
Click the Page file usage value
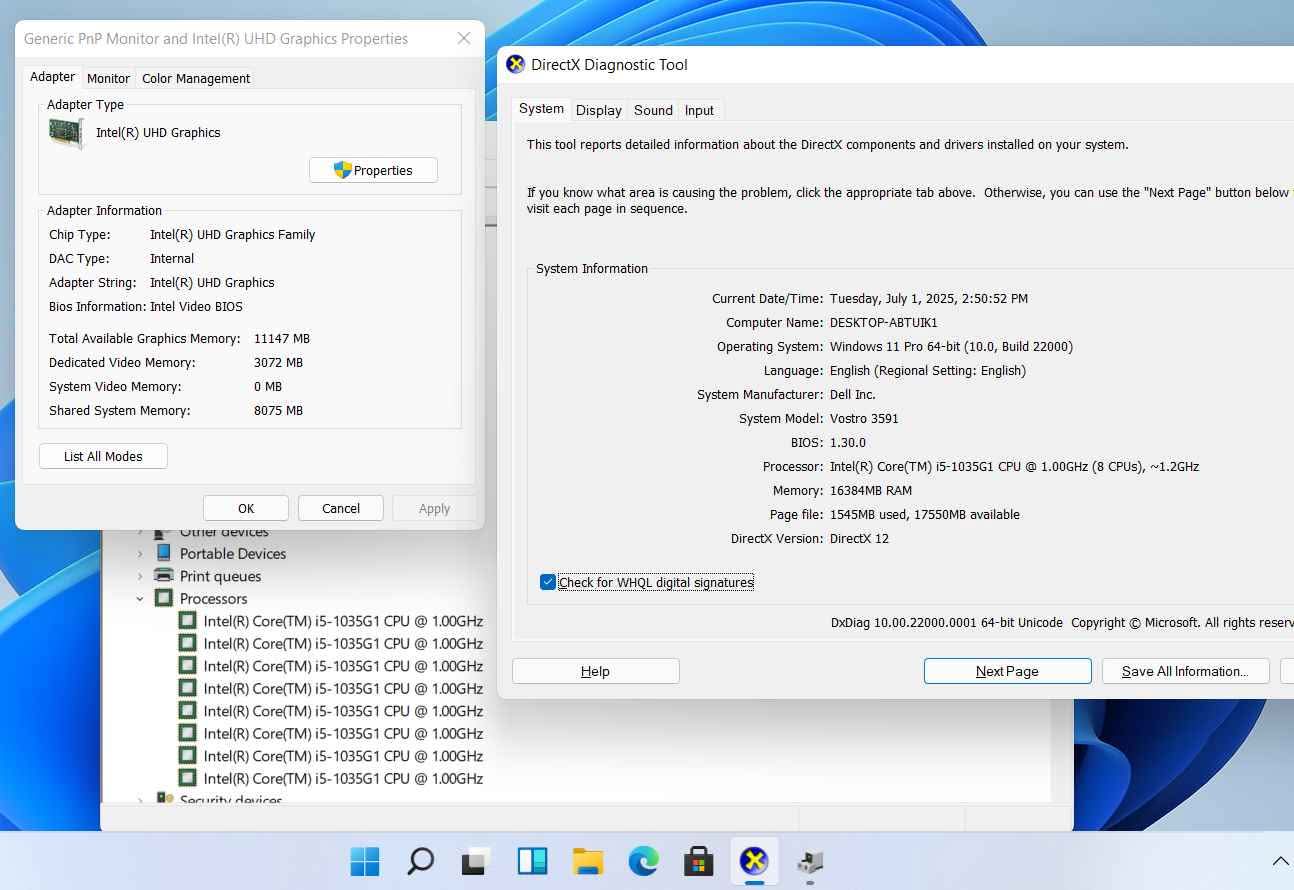pos(925,515)
